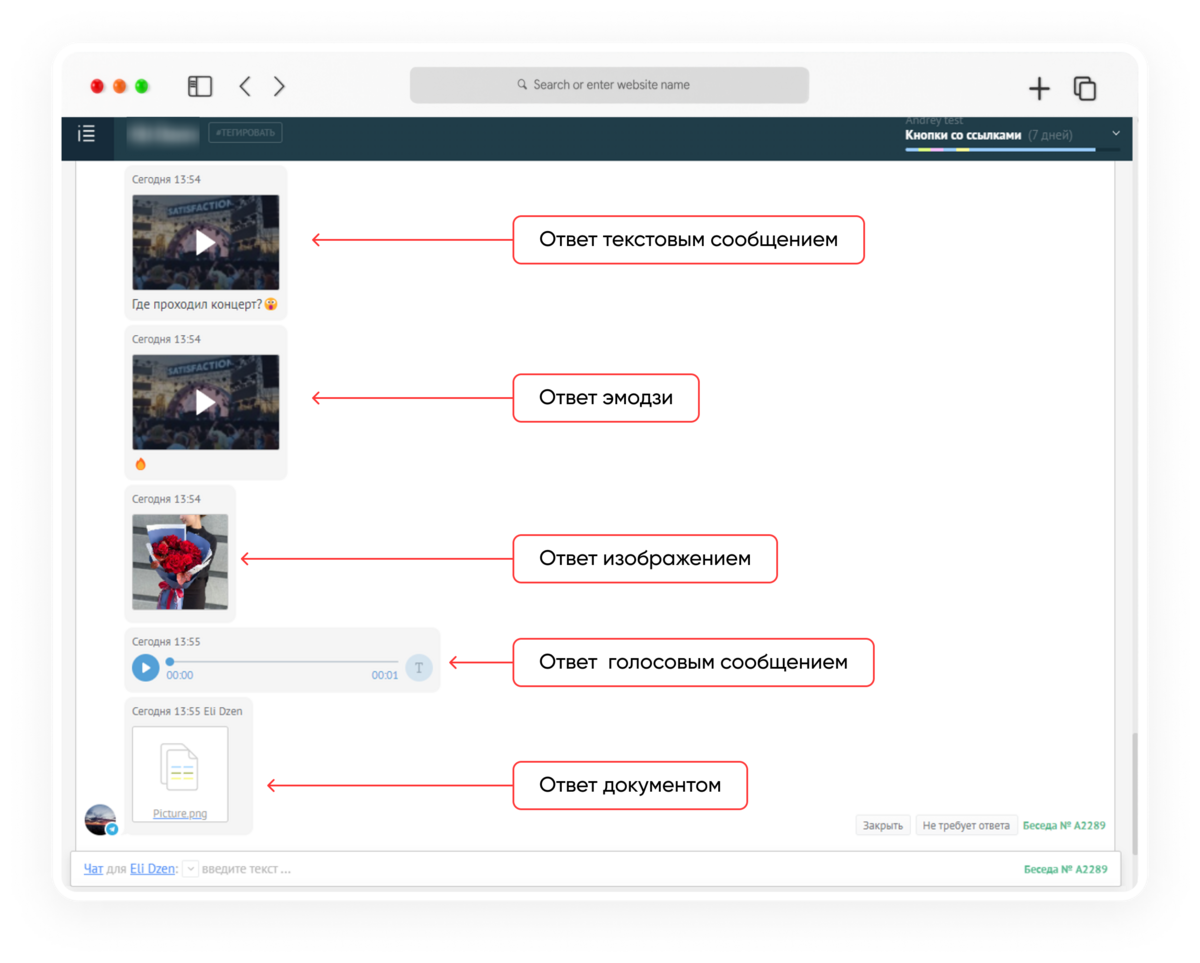Click the Закрыть button
The height and width of the screenshot is (963, 1200).
pos(883,826)
